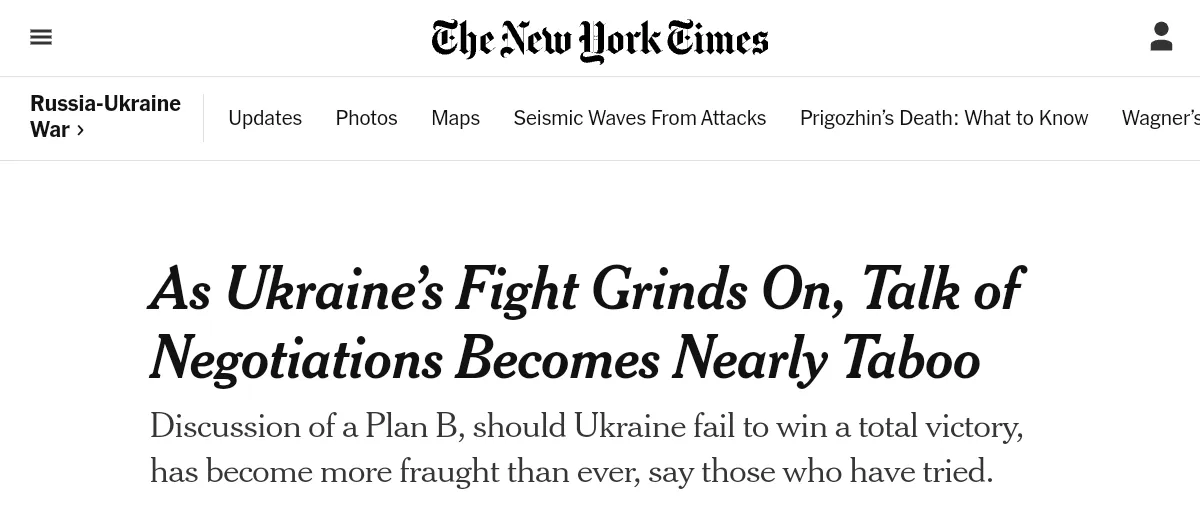Click the word 'Negotiations' in the headline
This screenshot has width=1200, height=509.
pyautogui.click(x=296, y=358)
